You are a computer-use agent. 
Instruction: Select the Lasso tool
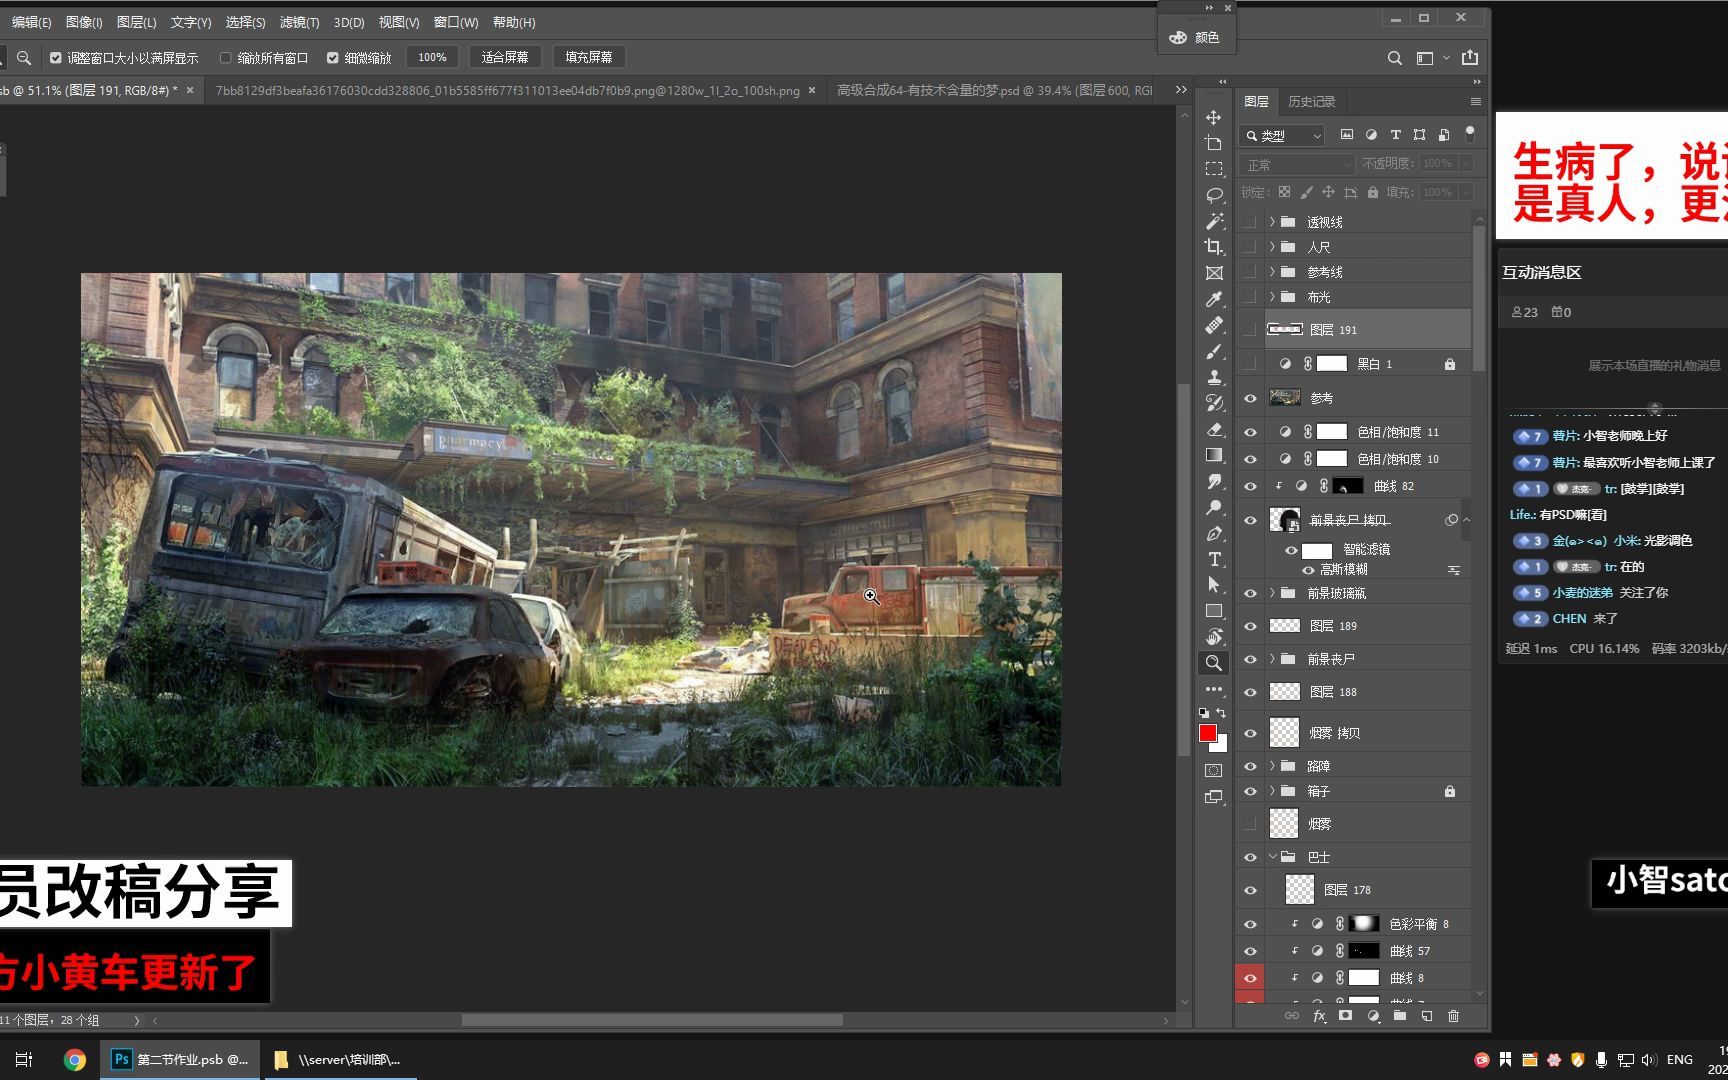click(x=1214, y=195)
